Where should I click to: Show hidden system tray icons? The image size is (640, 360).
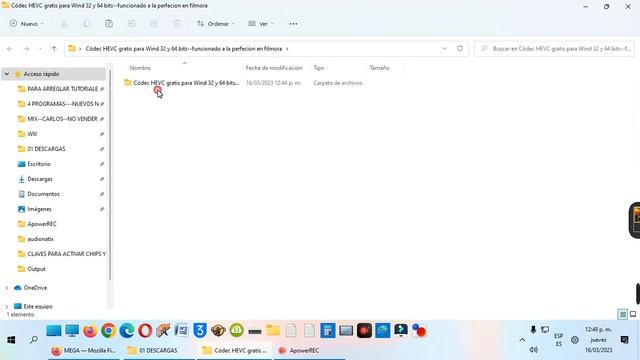coord(522,340)
